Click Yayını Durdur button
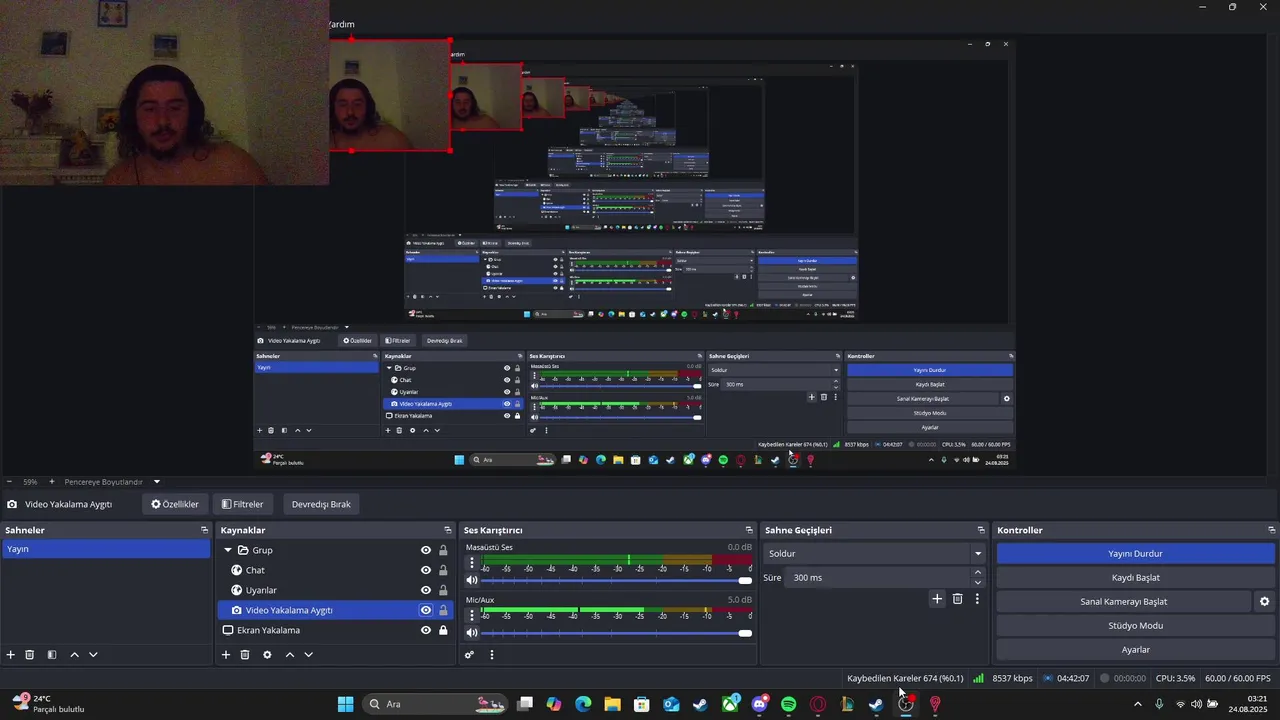 coord(1135,554)
